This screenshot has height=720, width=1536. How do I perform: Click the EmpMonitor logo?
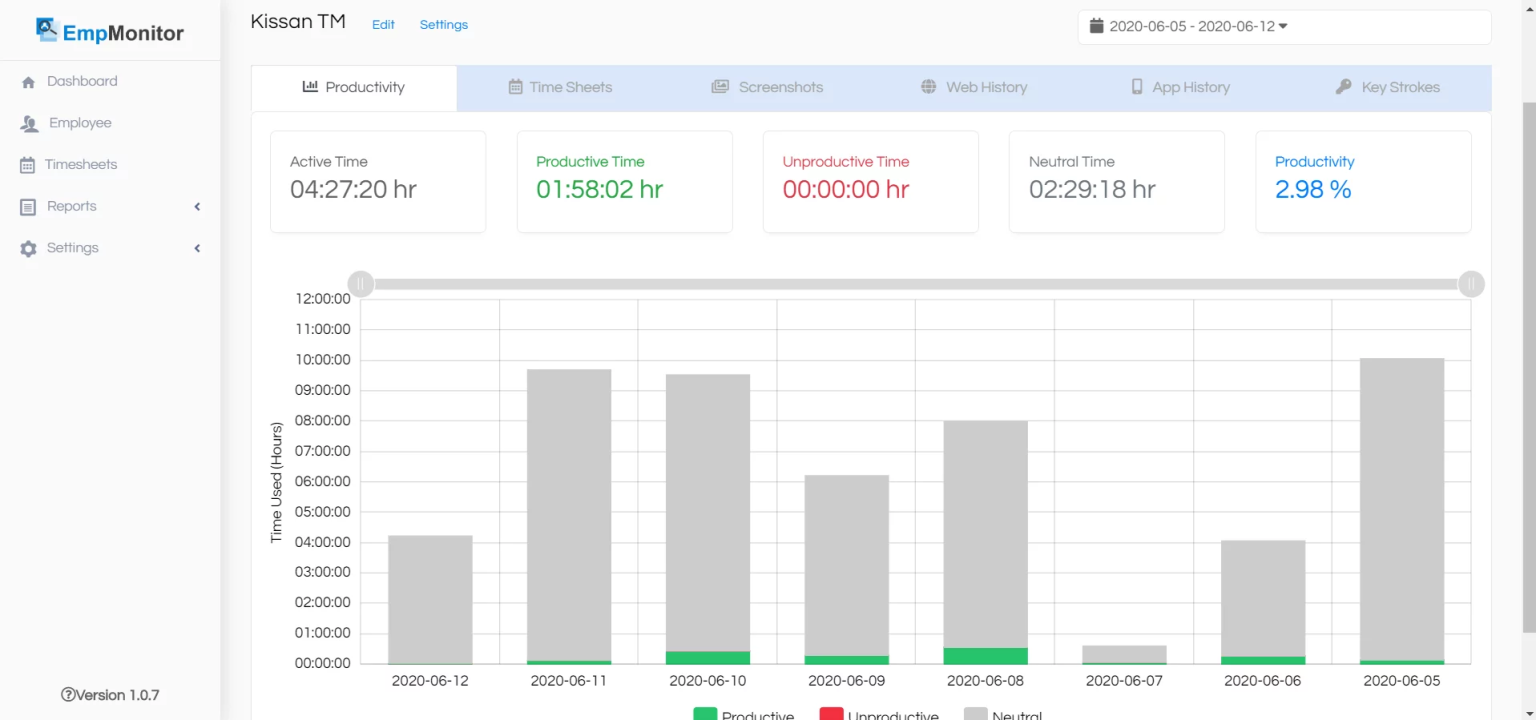(x=110, y=31)
